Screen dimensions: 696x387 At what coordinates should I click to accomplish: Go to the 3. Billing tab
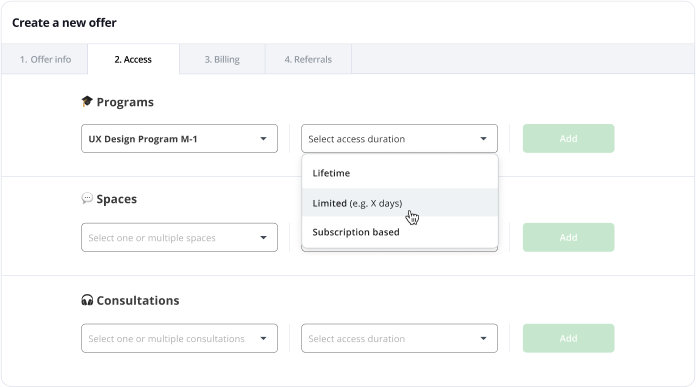(222, 59)
